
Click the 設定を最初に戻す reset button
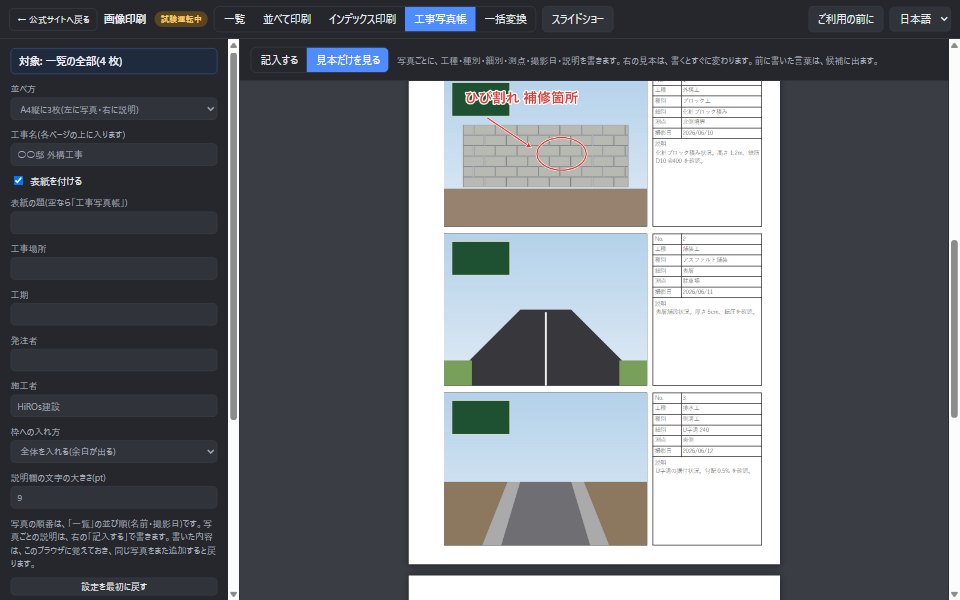coord(114,587)
